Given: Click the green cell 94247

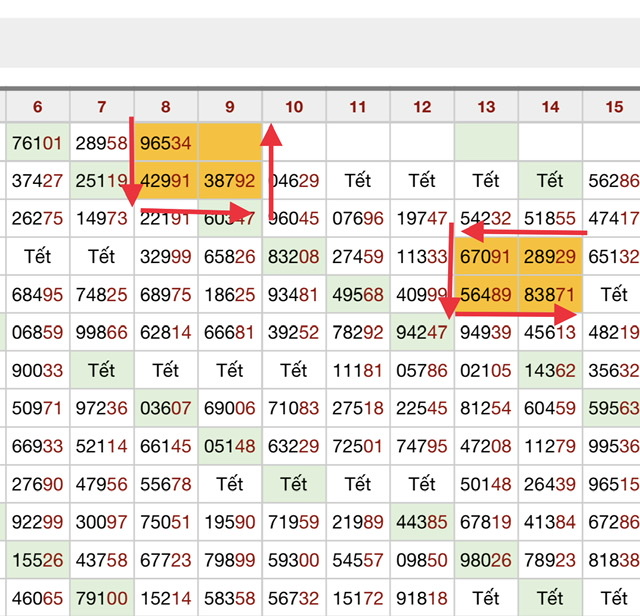Looking at the screenshot, I should (x=422, y=333).
